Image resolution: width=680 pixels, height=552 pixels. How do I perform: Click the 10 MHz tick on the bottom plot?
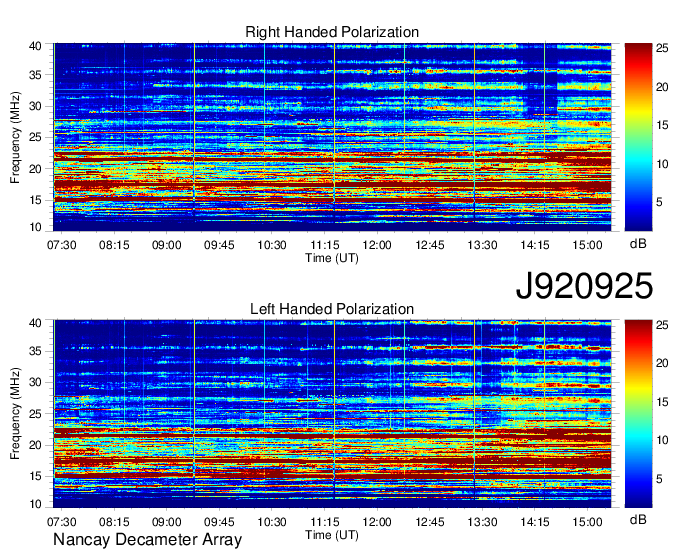[x=36, y=504]
